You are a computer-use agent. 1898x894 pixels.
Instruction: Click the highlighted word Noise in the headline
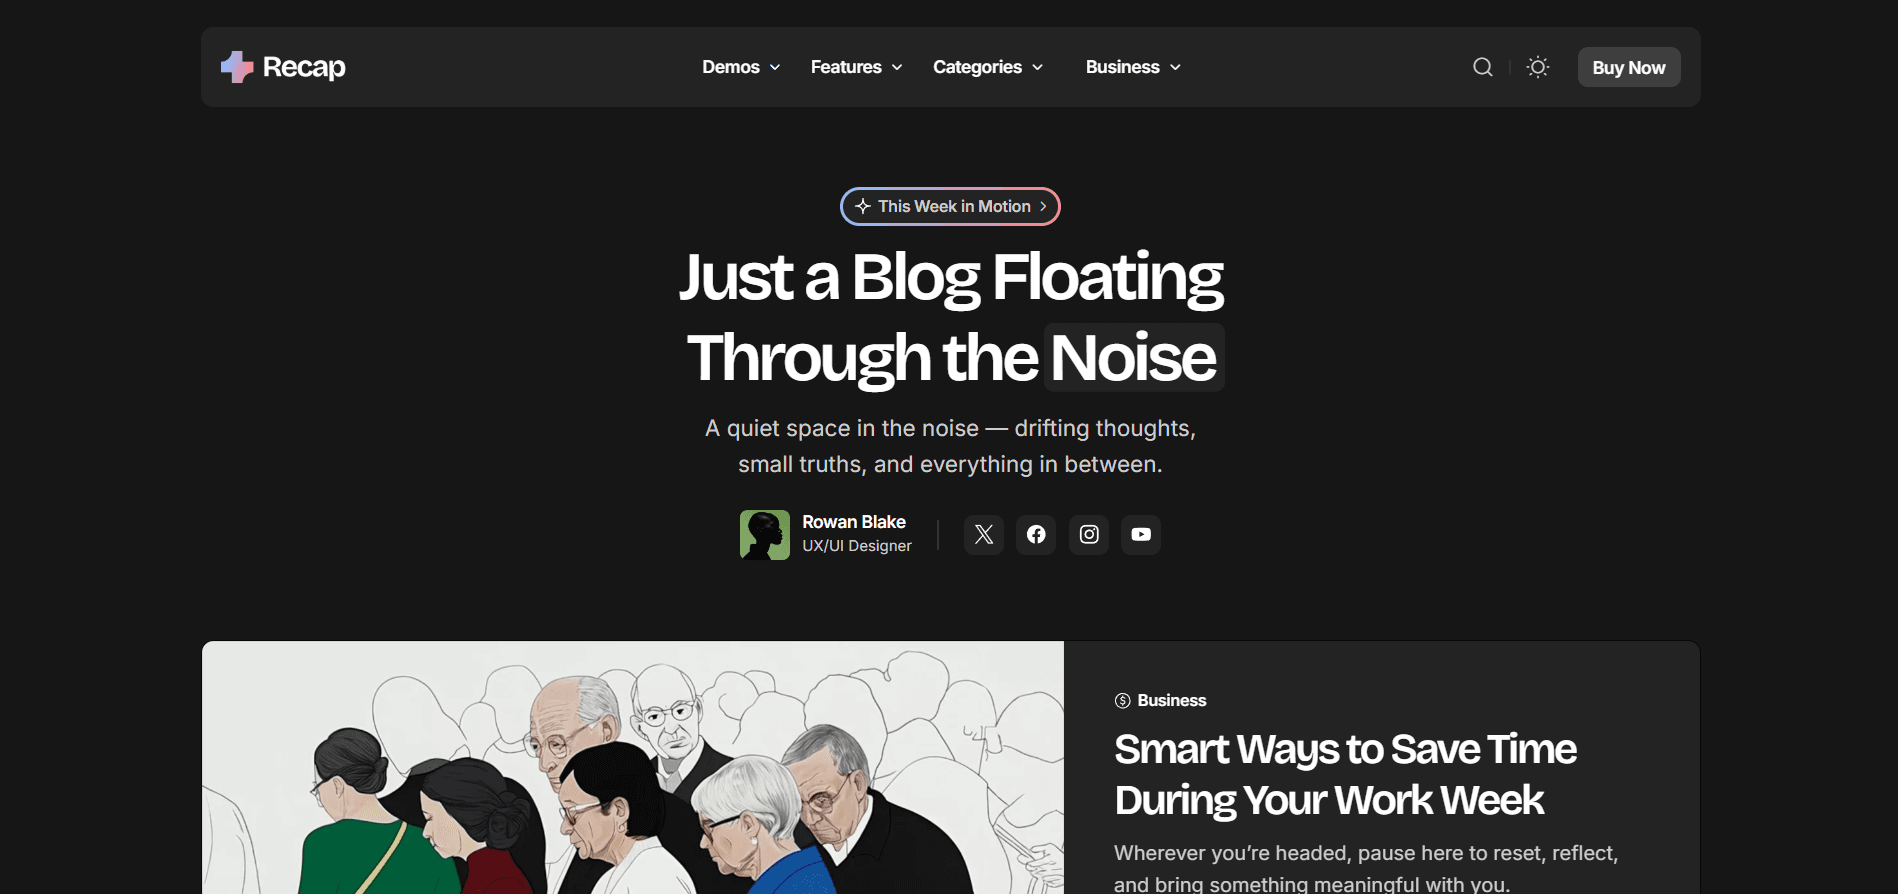pos(1134,357)
